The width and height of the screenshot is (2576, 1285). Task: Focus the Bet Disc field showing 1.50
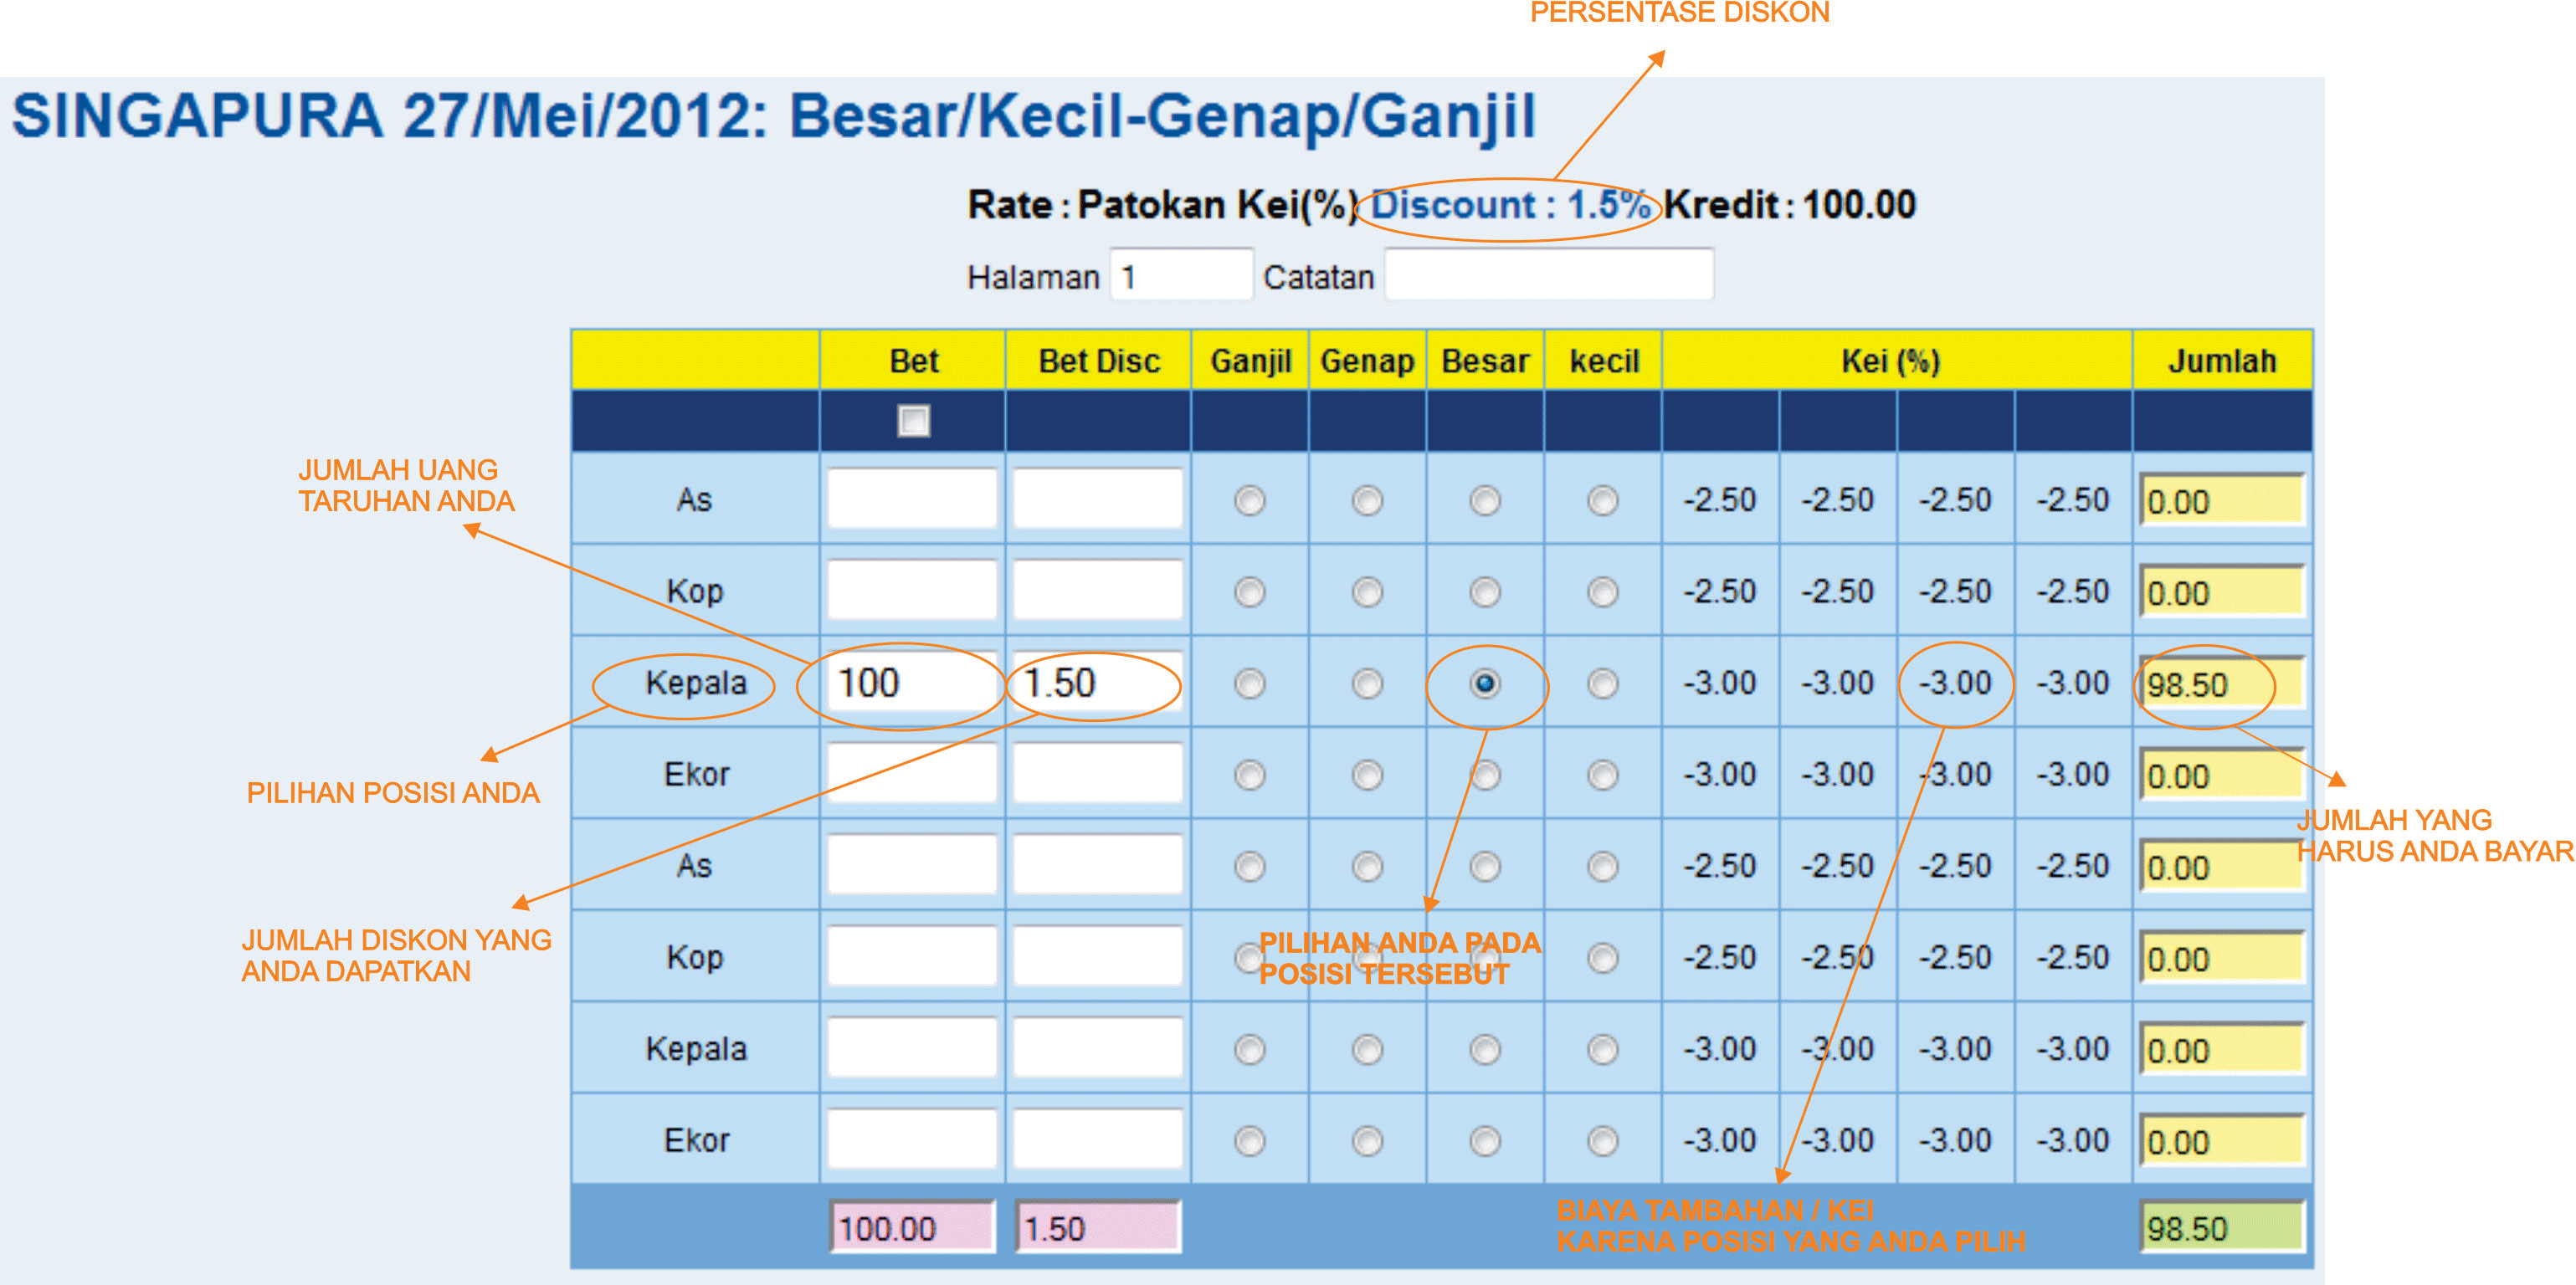tap(1098, 683)
